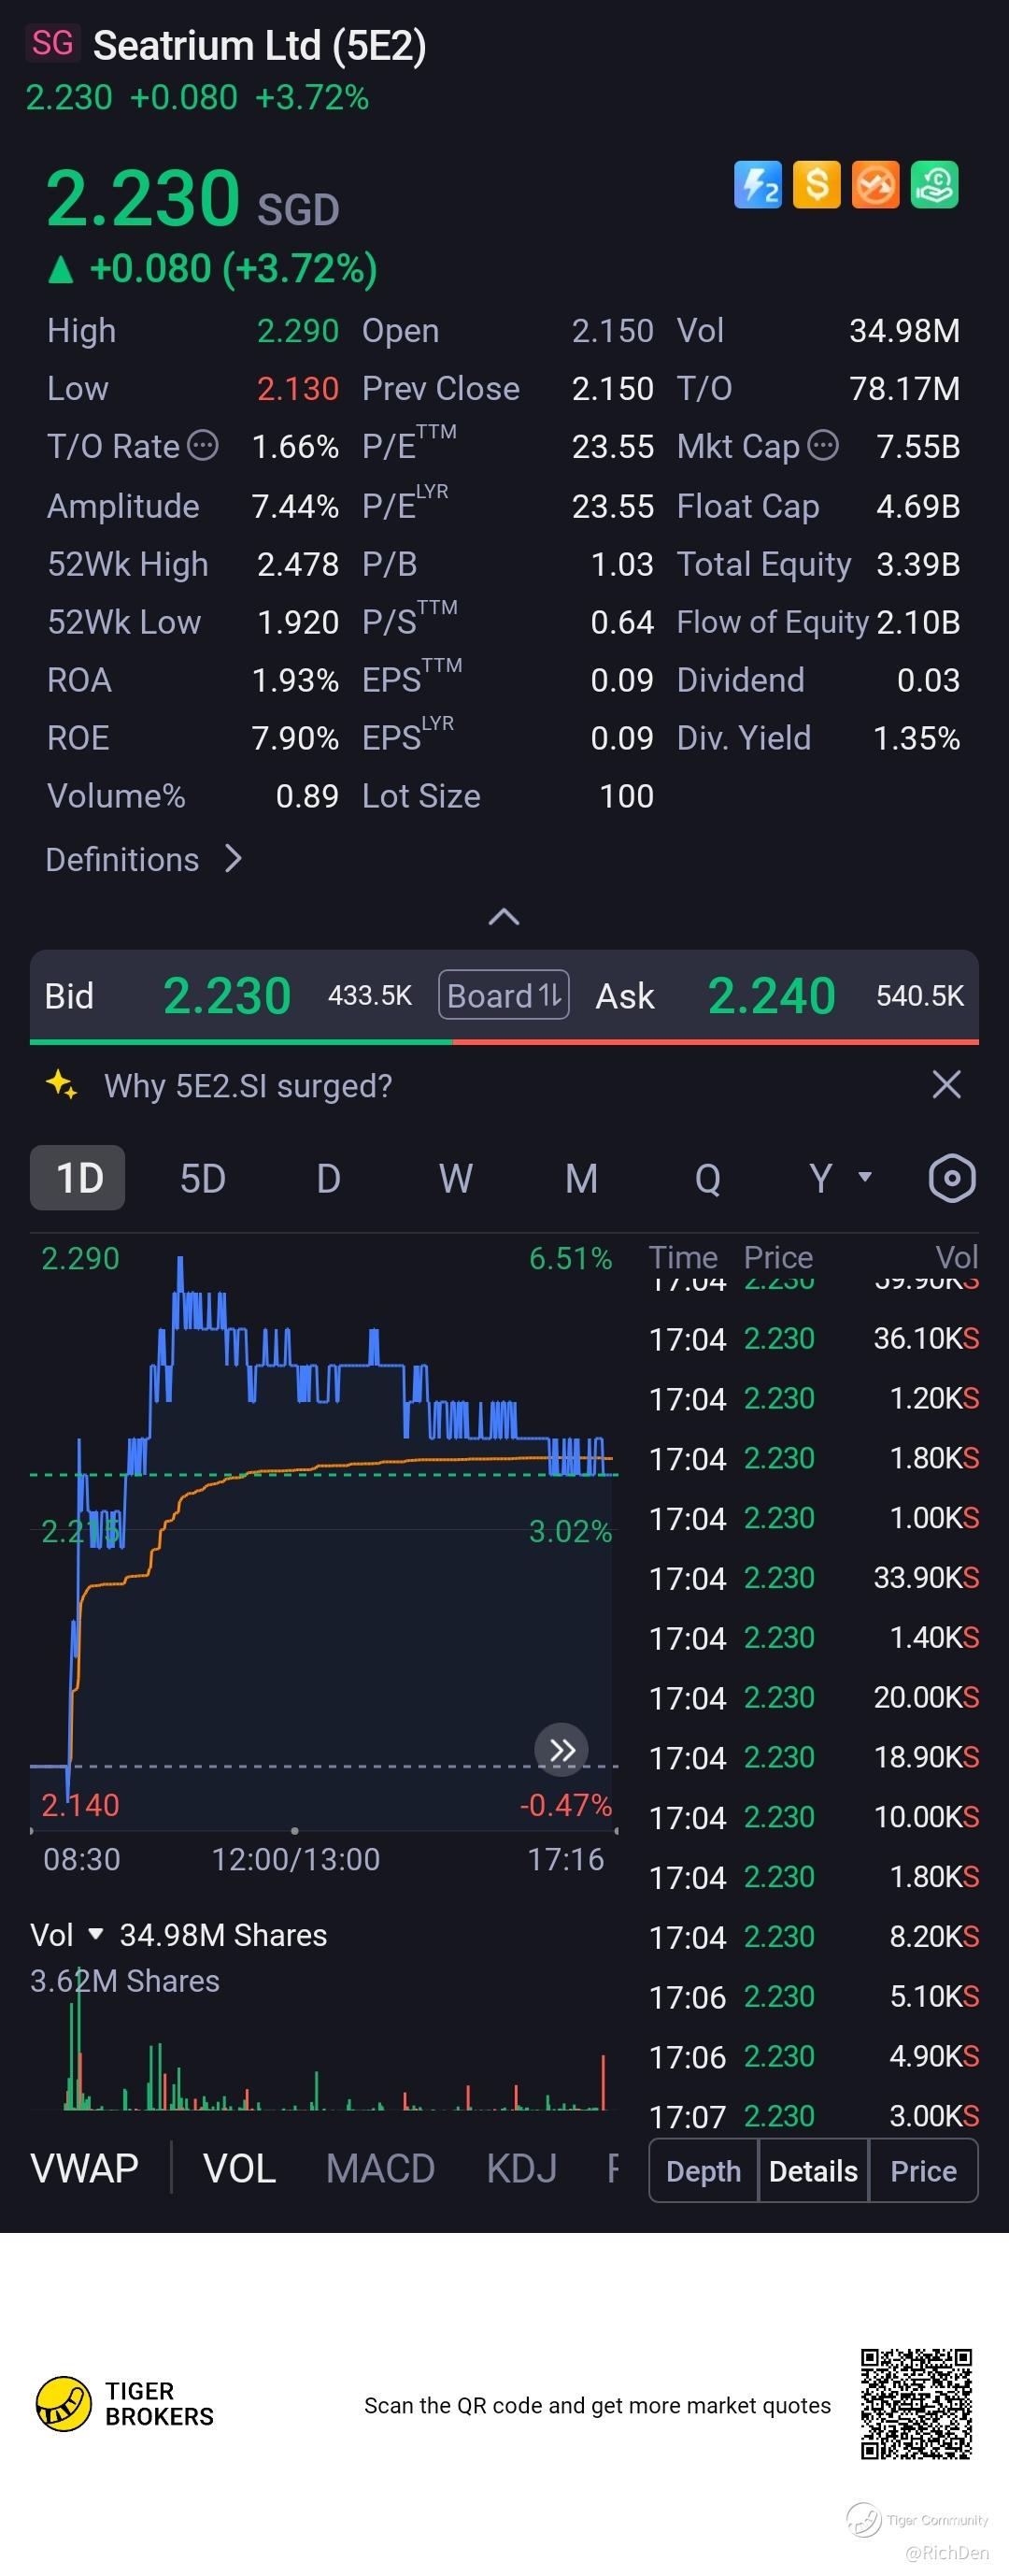Tap the 52Wk High value 2.478
This screenshot has width=1009, height=2576.
click(298, 564)
